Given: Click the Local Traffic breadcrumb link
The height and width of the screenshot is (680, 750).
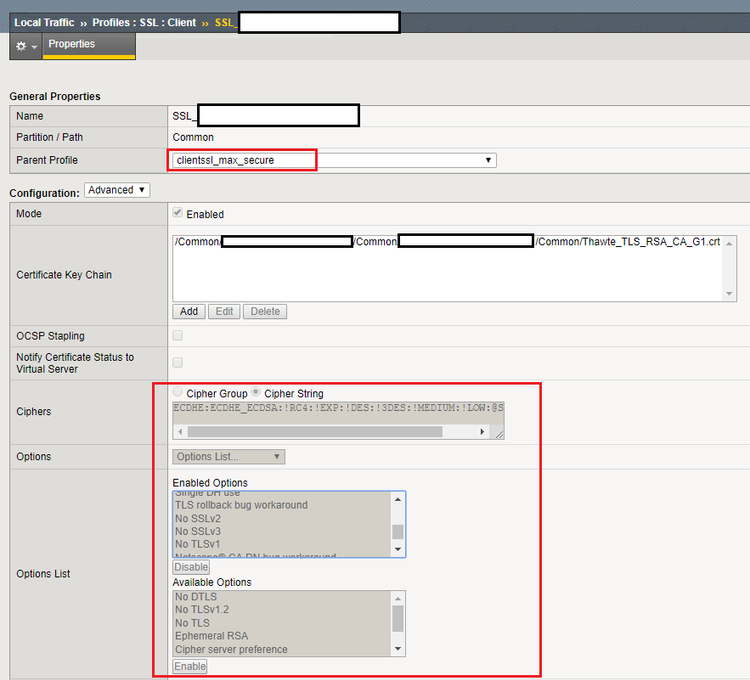Looking at the screenshot, I should [44, 22].
